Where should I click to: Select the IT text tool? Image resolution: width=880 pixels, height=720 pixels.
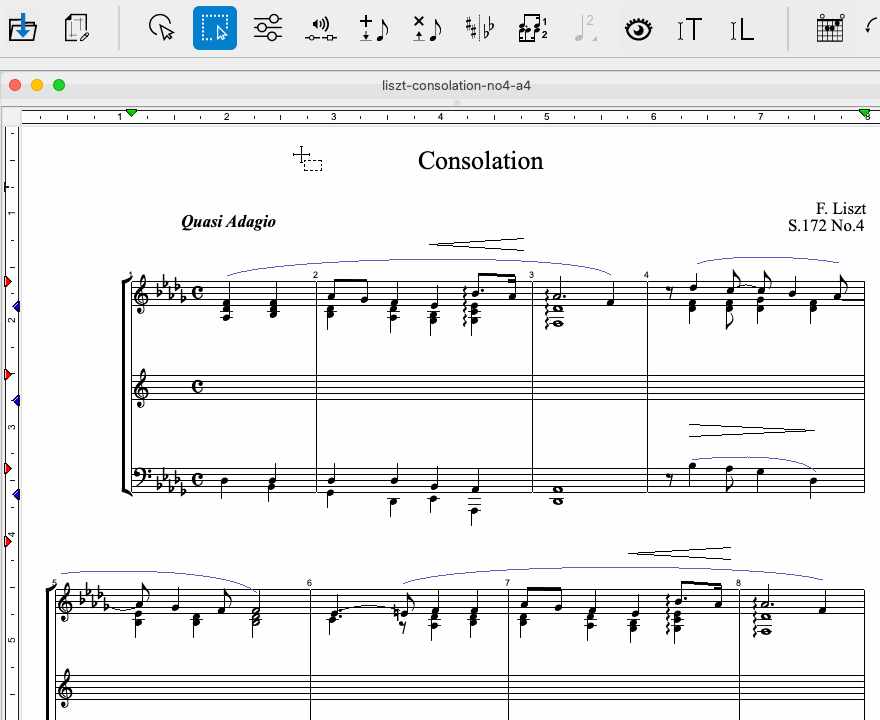(690, 29)
